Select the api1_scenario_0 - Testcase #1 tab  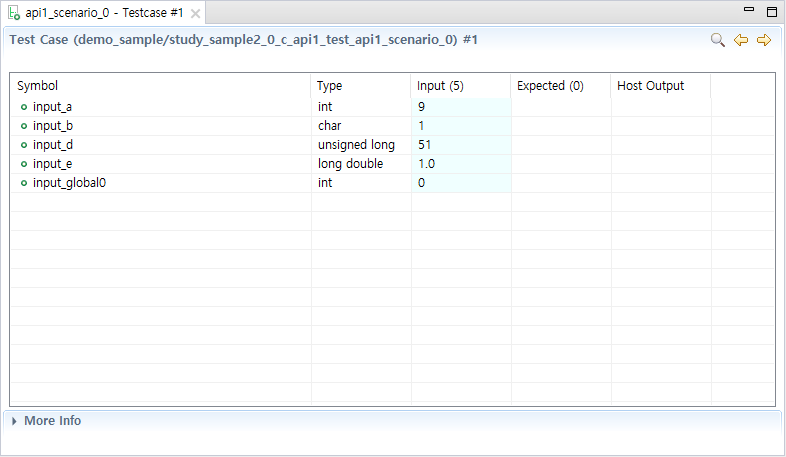click(104, 13)
